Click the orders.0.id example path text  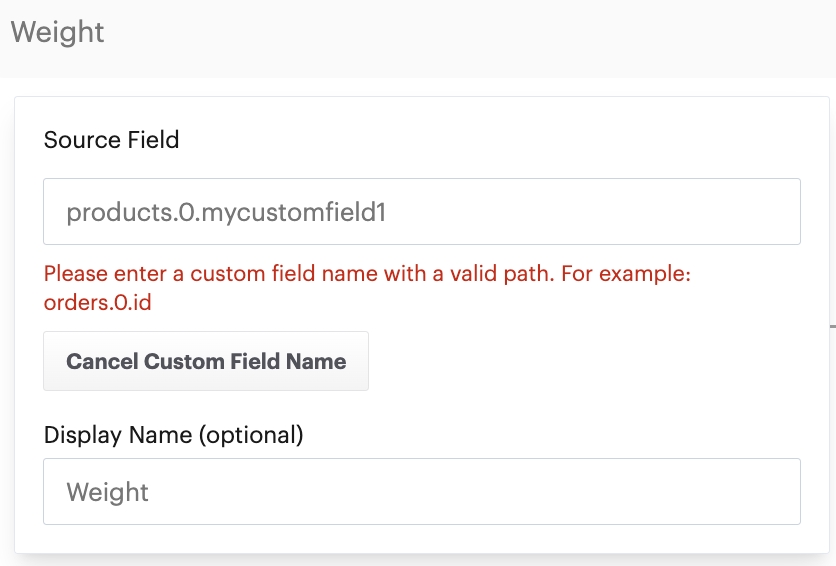(x=97, y=301)
